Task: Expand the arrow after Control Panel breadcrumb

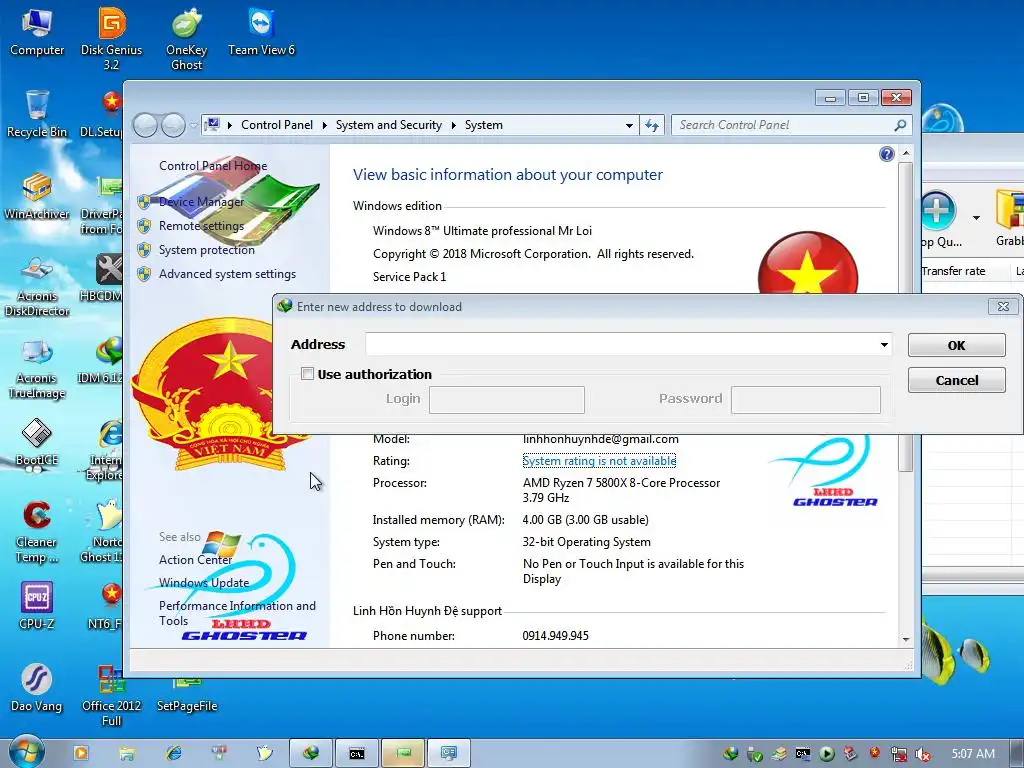Action: click(325, 125)
